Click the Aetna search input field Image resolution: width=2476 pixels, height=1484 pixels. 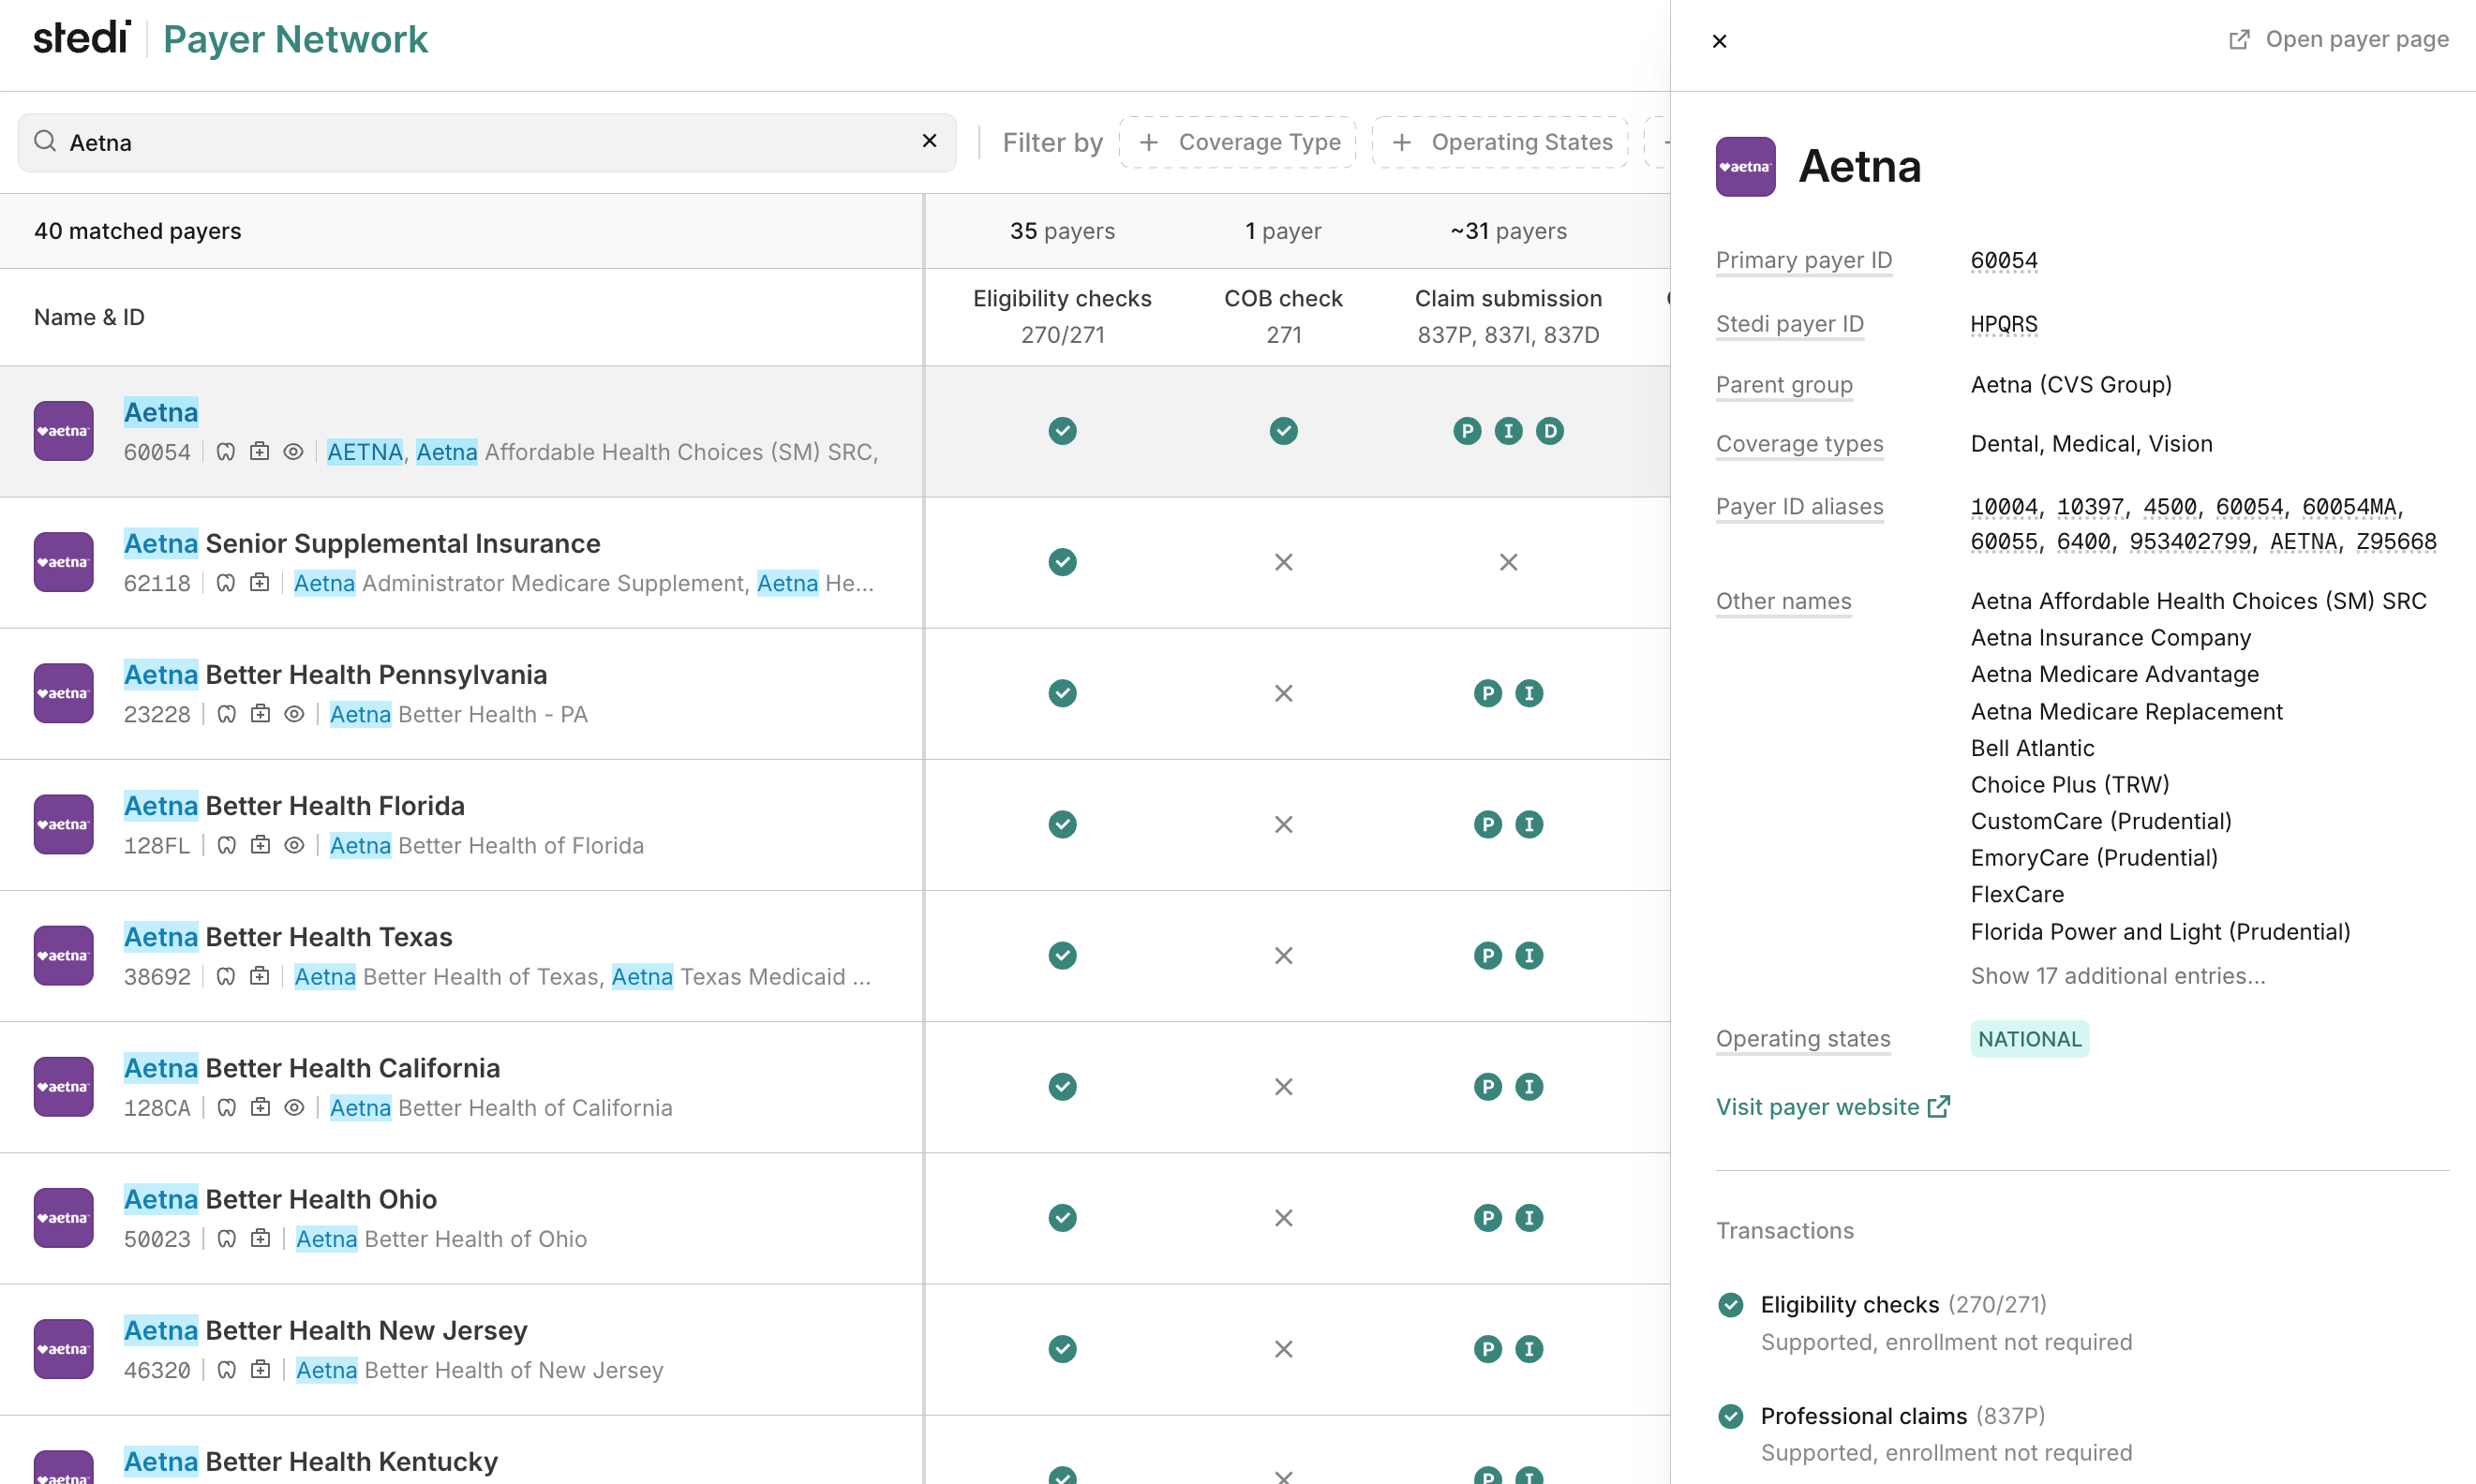tap(487, 142)
